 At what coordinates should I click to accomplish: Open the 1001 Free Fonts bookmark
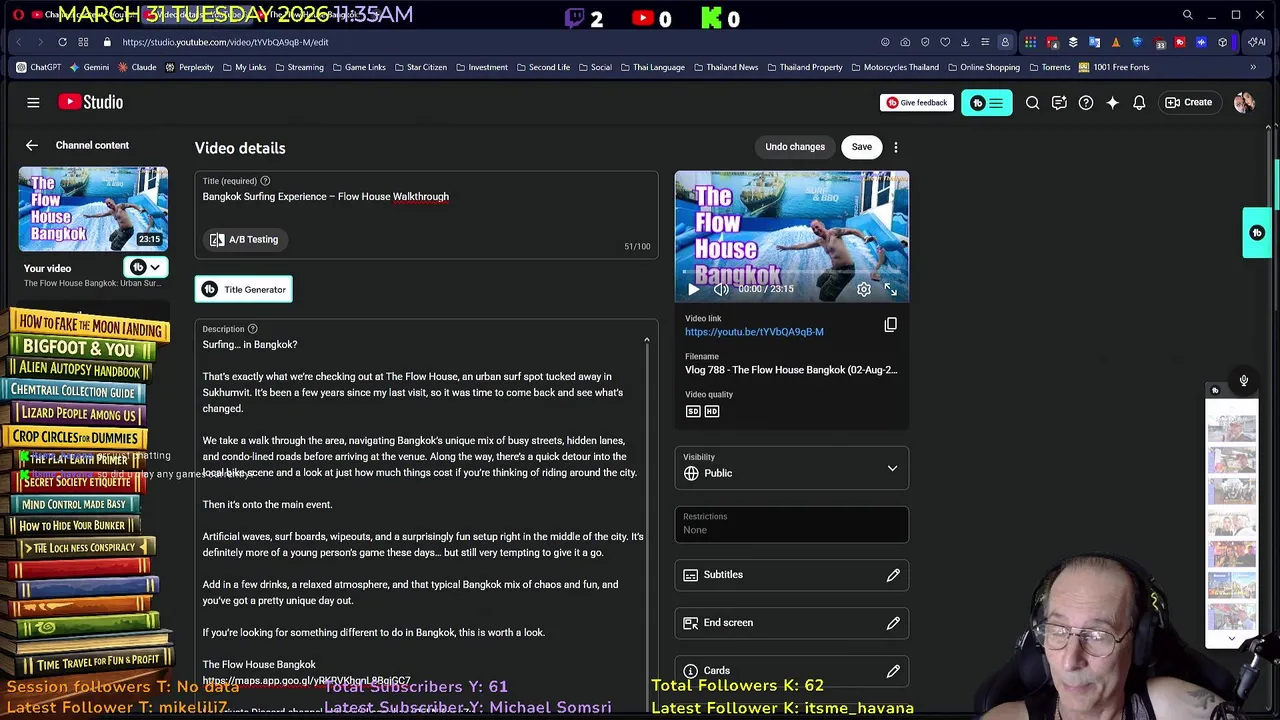point(1113,67)
